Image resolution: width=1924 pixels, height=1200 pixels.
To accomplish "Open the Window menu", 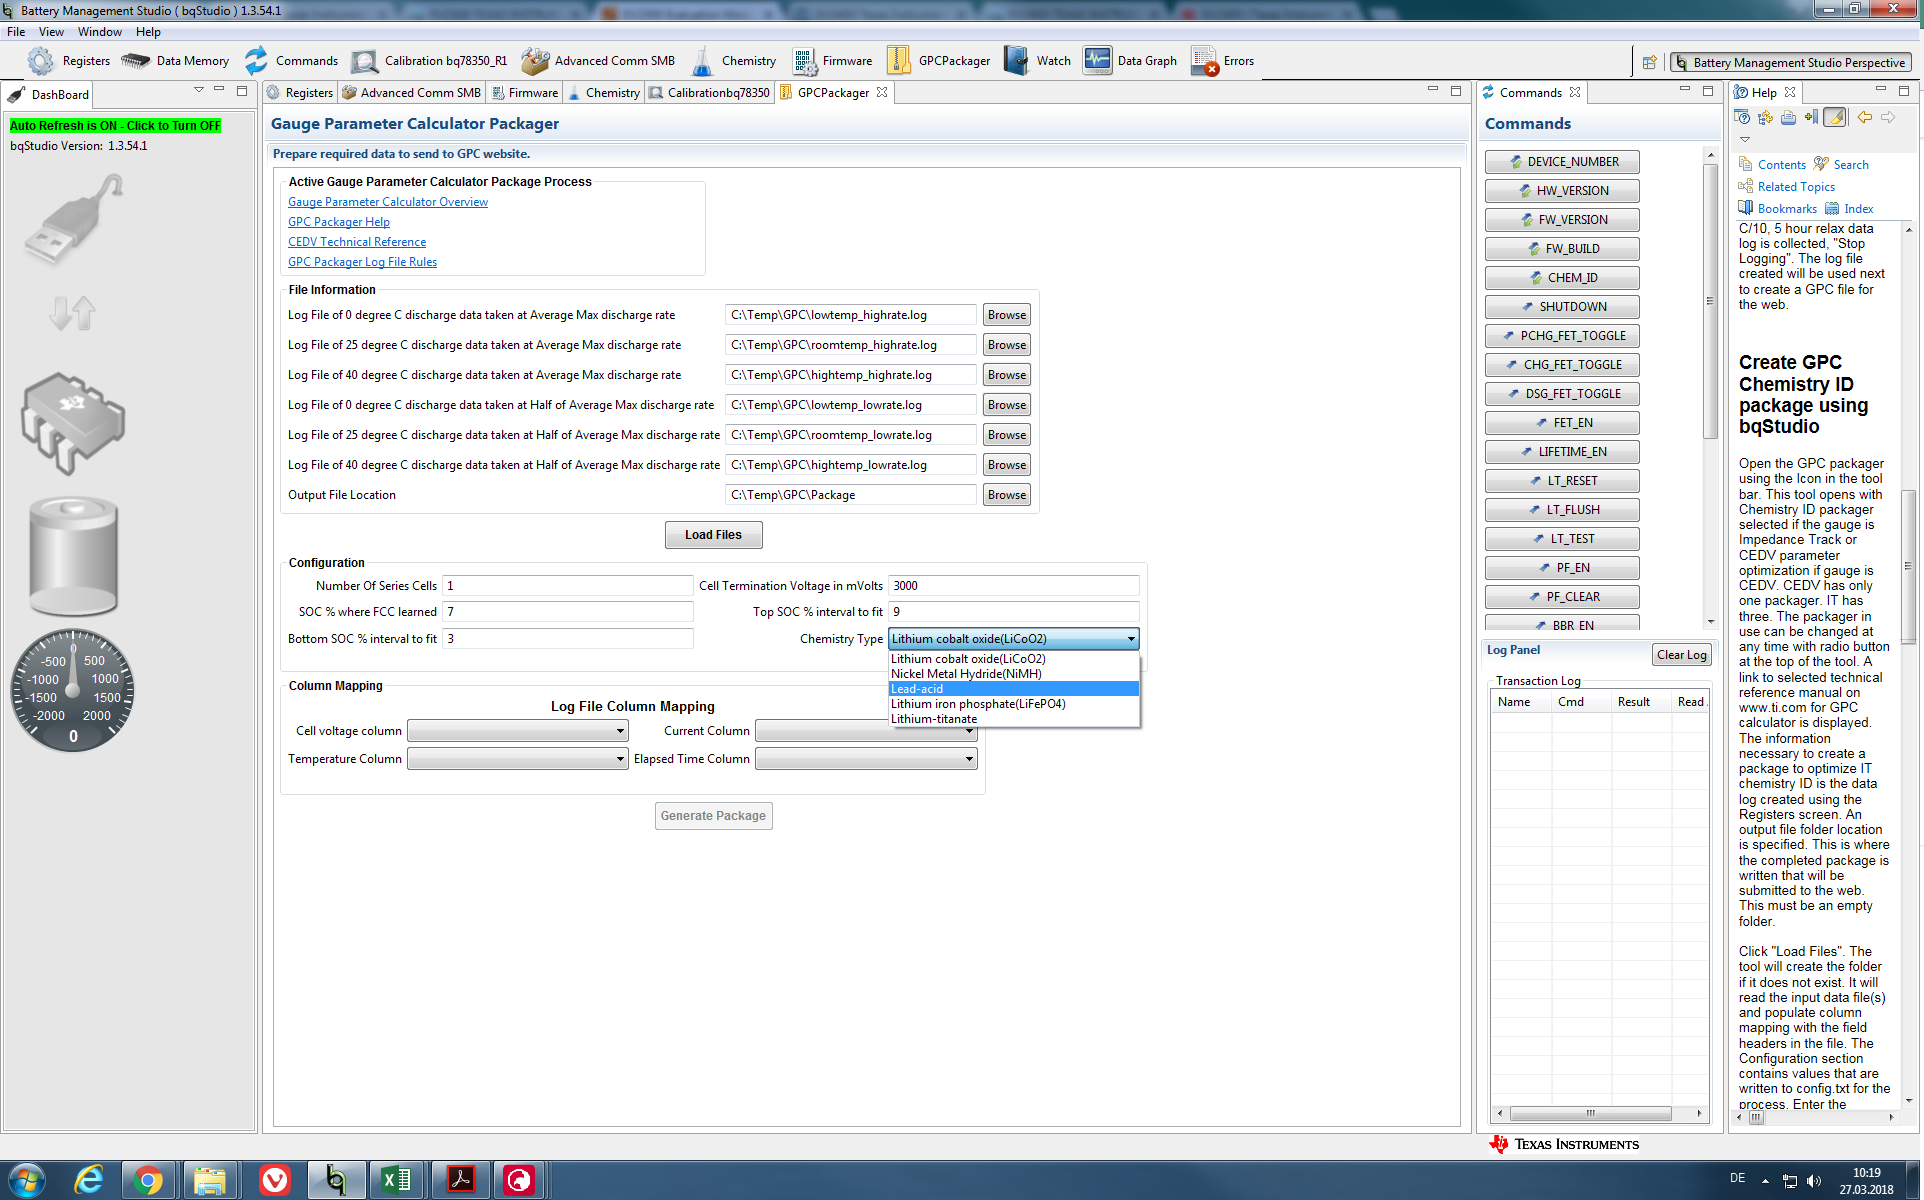I will tap(100, 32).
